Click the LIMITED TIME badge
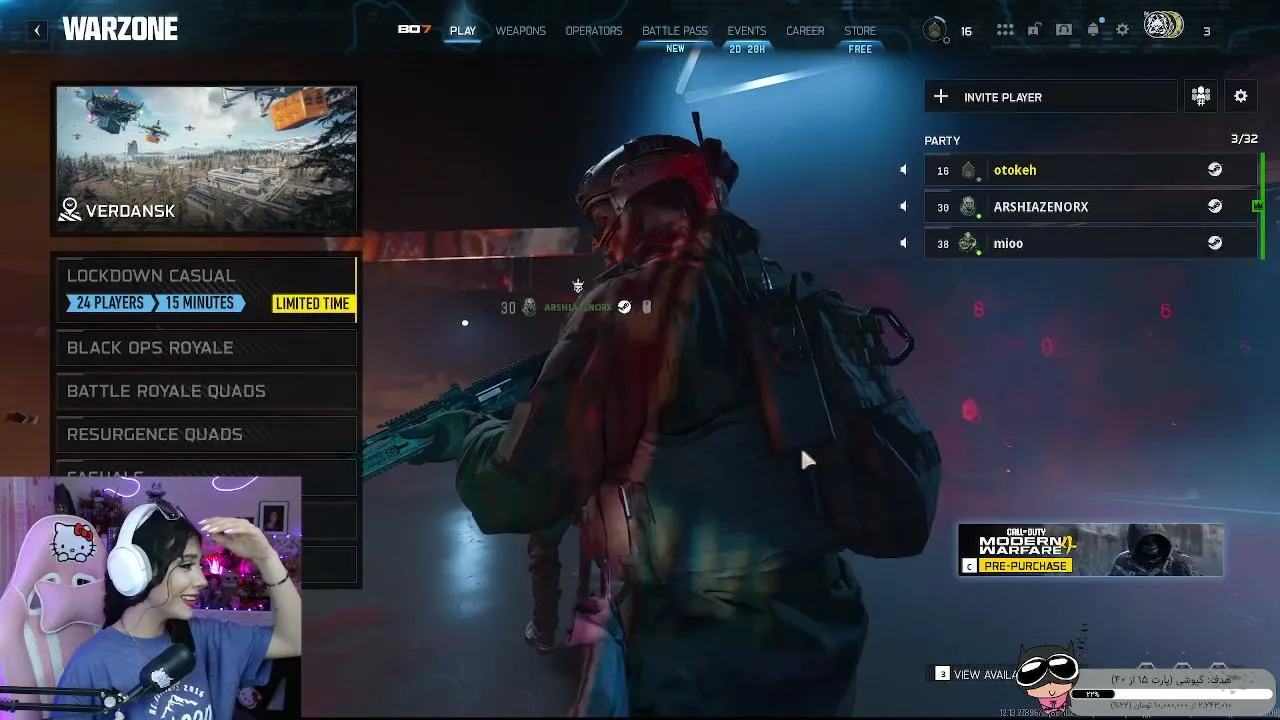 tap(312, 304)
